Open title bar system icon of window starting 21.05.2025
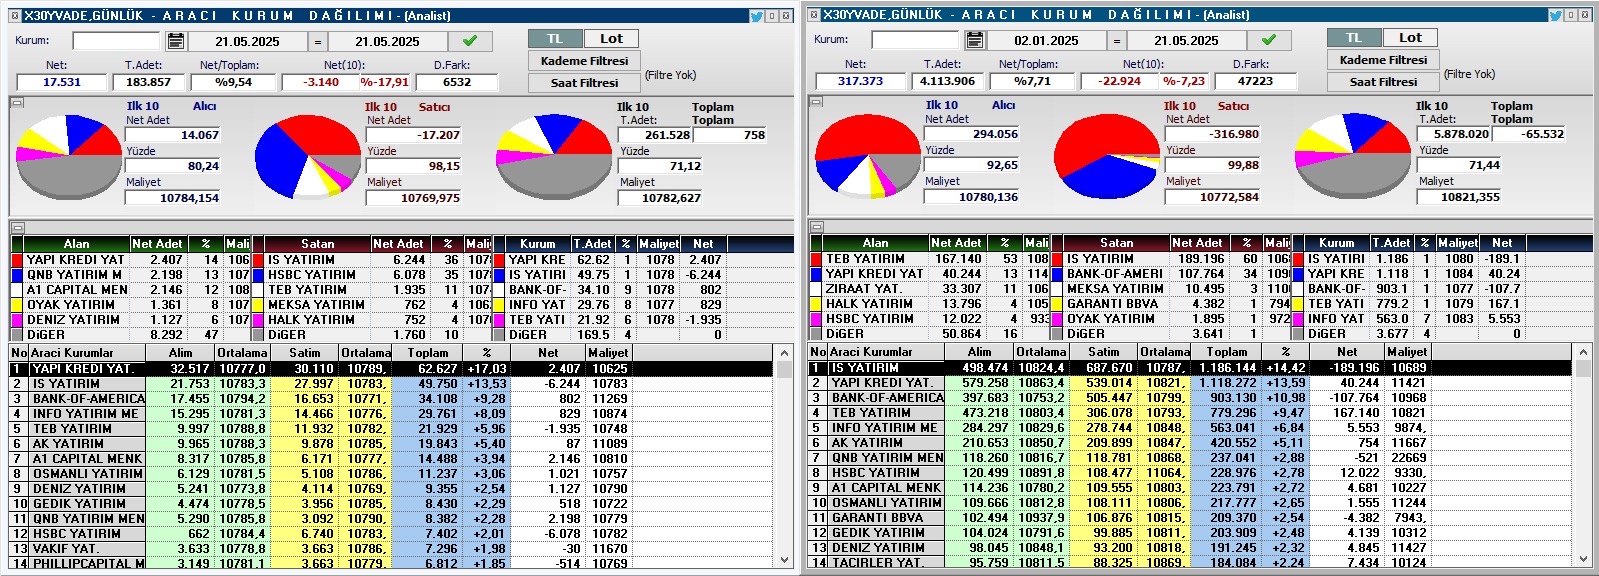This screenshot has height=576, width=1599. tap(15, 16)
